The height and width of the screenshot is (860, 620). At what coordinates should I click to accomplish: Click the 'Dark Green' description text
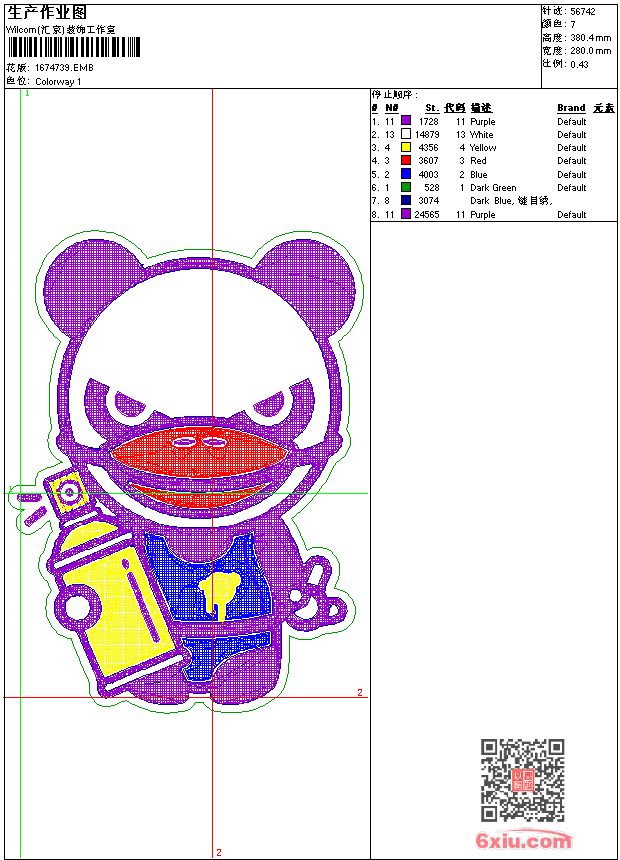tap(493, 188)
